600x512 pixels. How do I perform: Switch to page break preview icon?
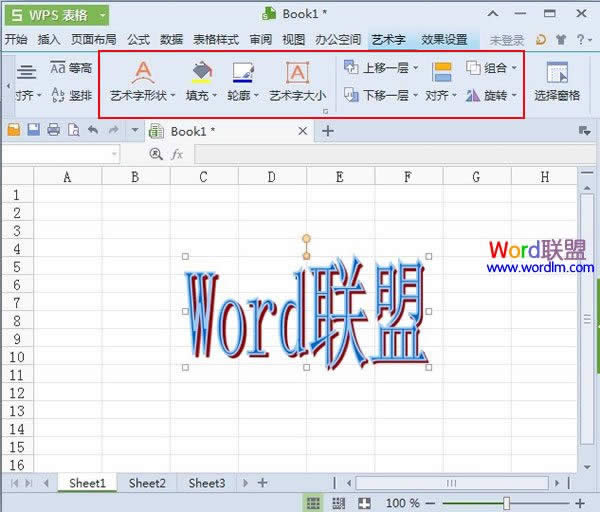(338, 503)
